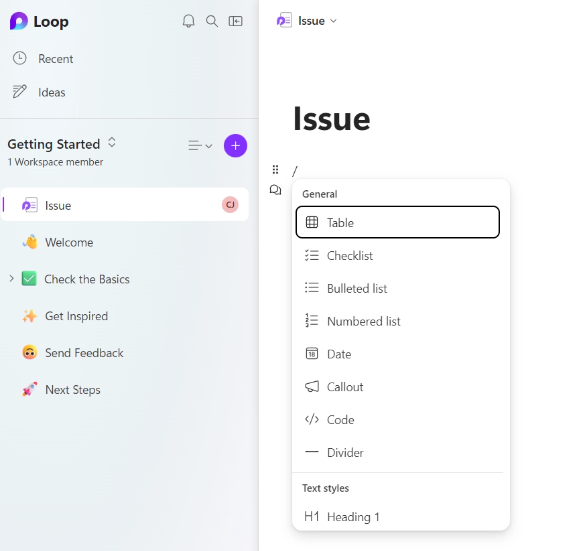Screen dimensions: 563x551
Task: Open the Issue title dropdown chevron
Action: [x=334, y=21]
